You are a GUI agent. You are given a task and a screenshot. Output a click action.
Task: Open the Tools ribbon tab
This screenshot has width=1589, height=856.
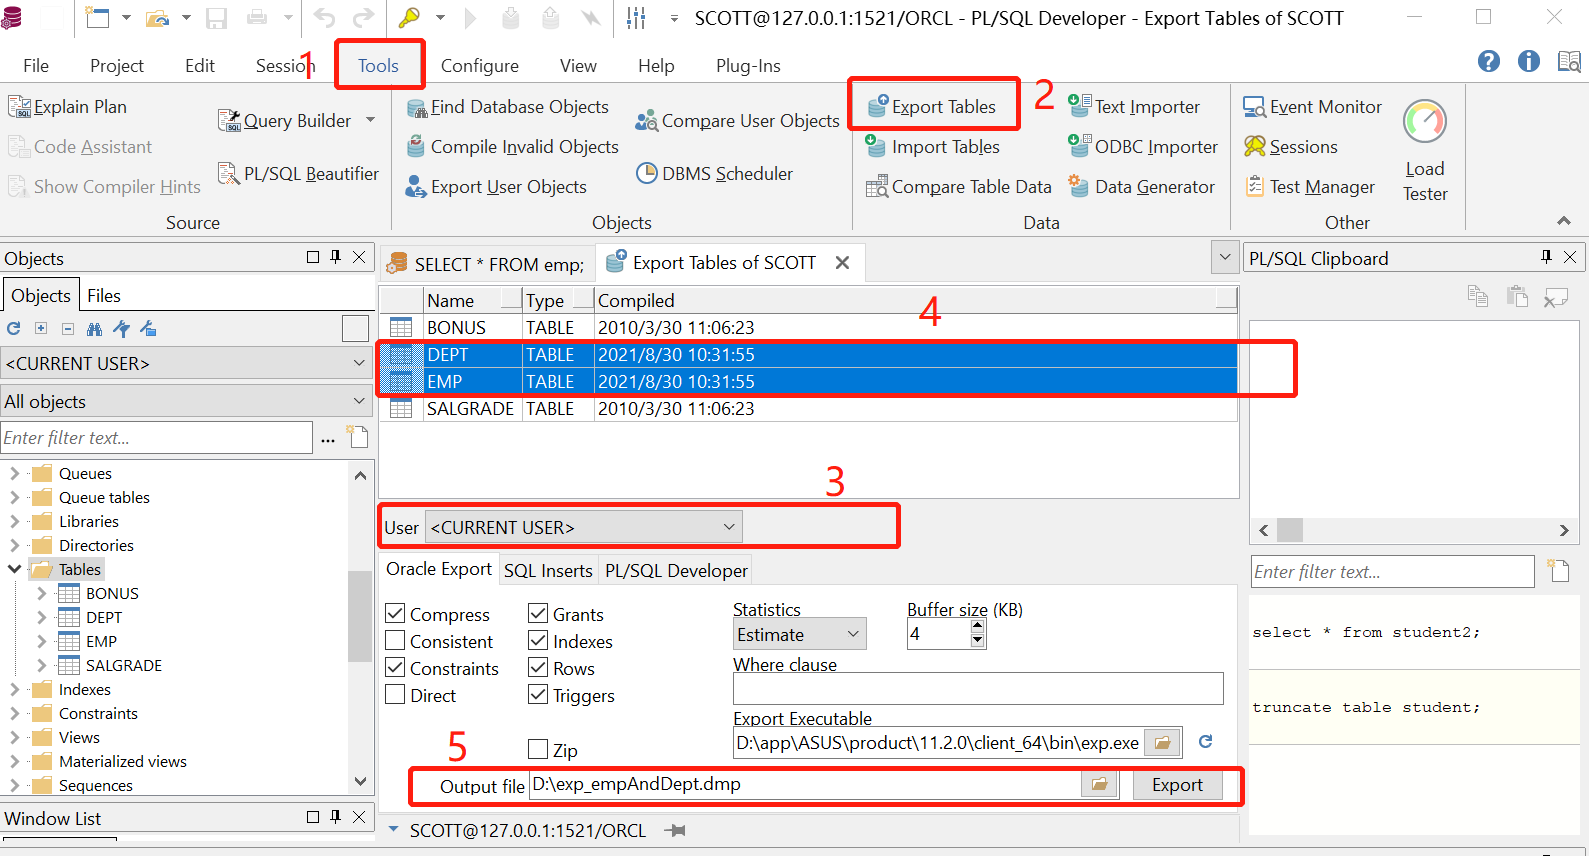pyautogui.click(x=378, y=66)
